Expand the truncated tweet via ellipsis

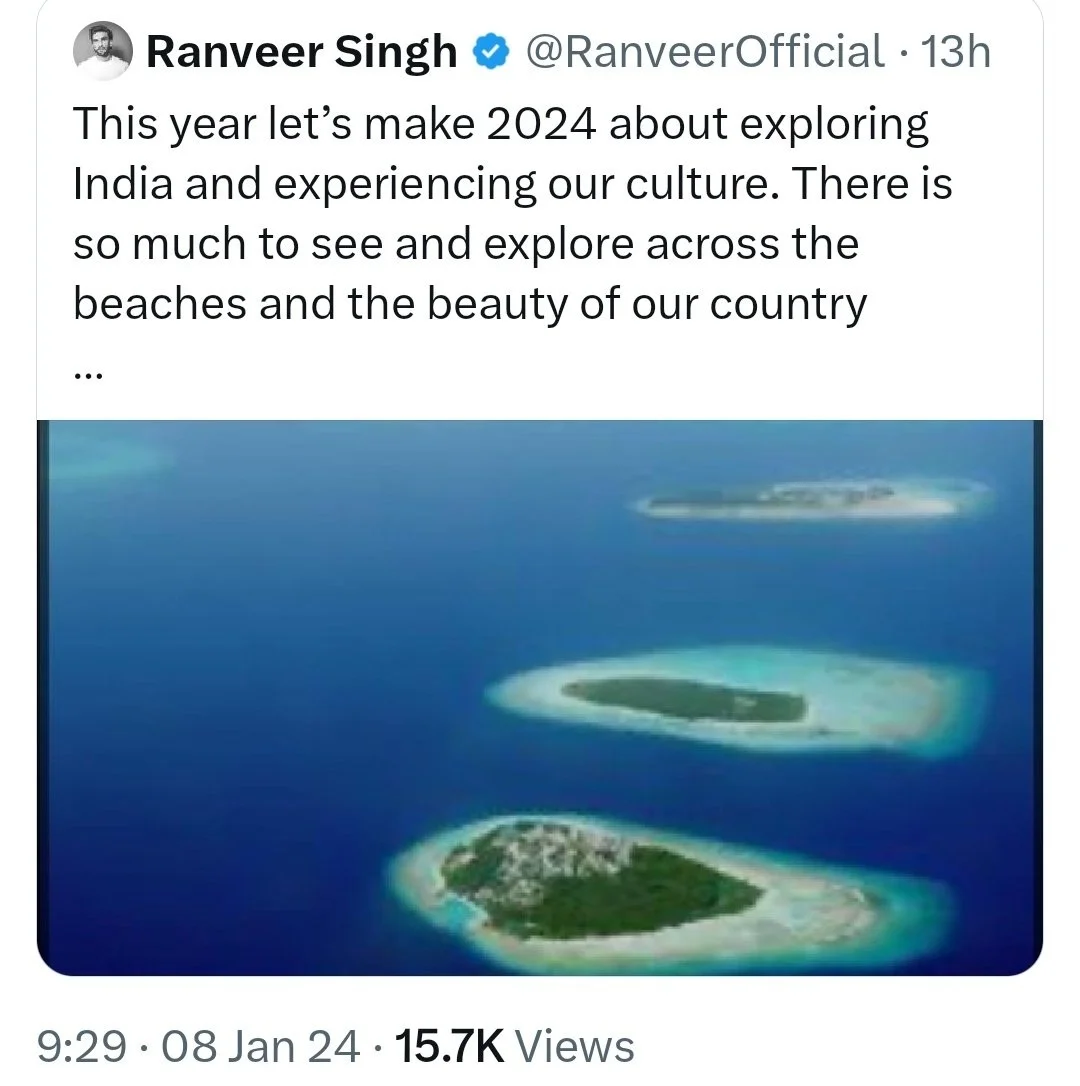(88, 373)
